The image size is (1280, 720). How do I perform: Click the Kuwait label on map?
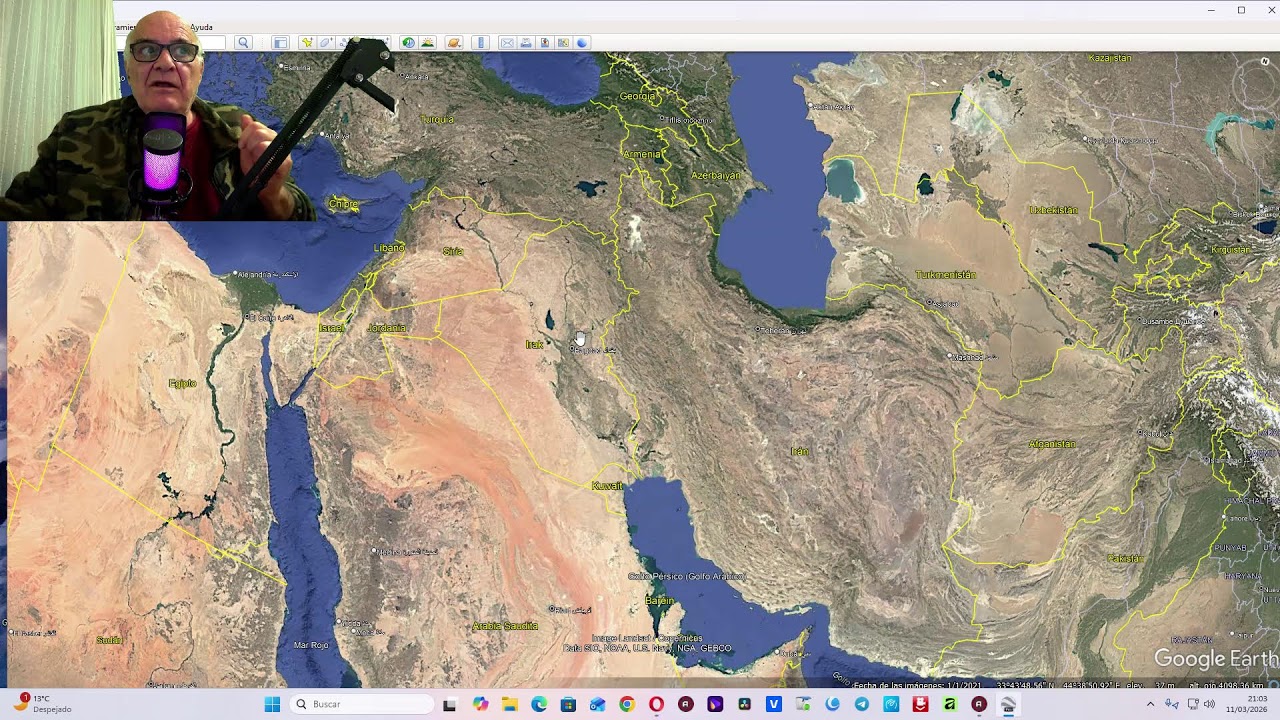(x=607, y=486)
